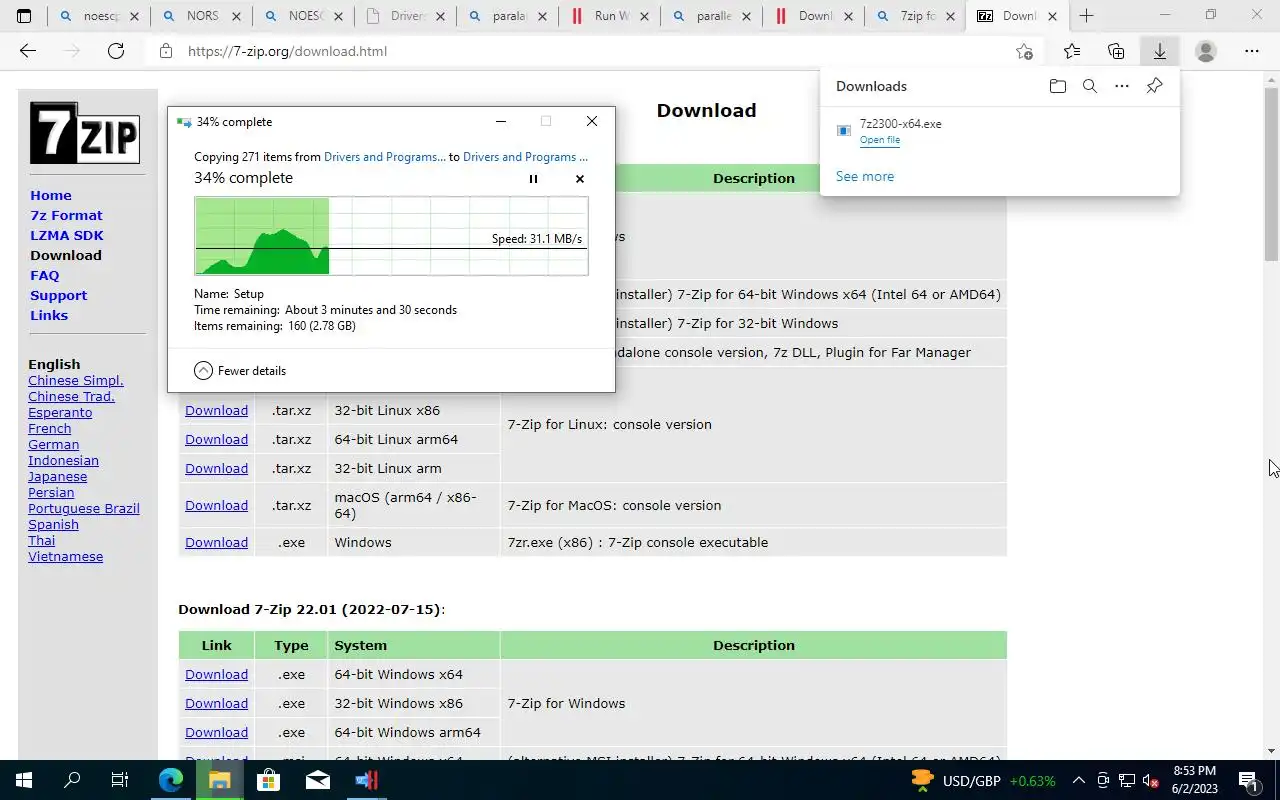Screen dimensions: 1280x800
Task: Refresh the current page
Action: [x=116, y=51]
